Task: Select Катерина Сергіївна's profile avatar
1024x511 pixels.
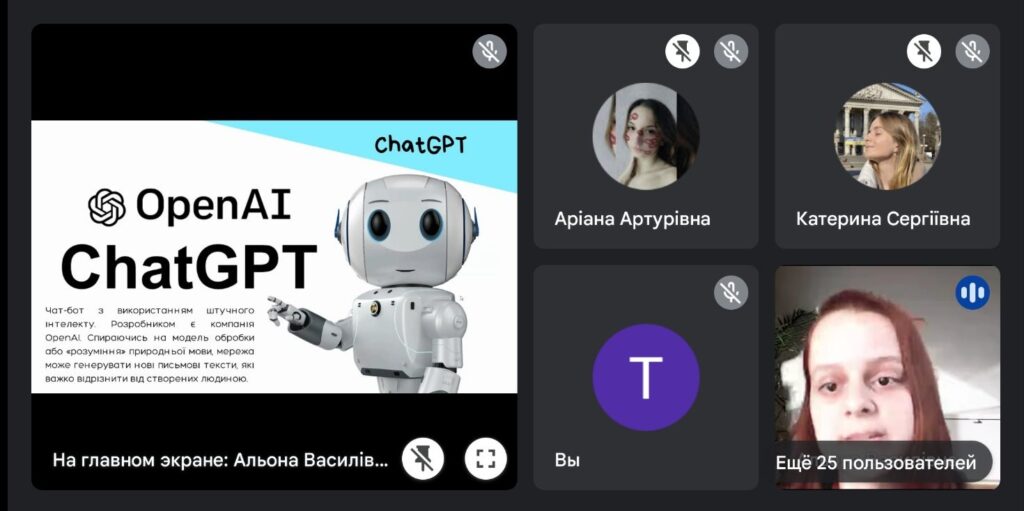Action: [x=888, y=136]
